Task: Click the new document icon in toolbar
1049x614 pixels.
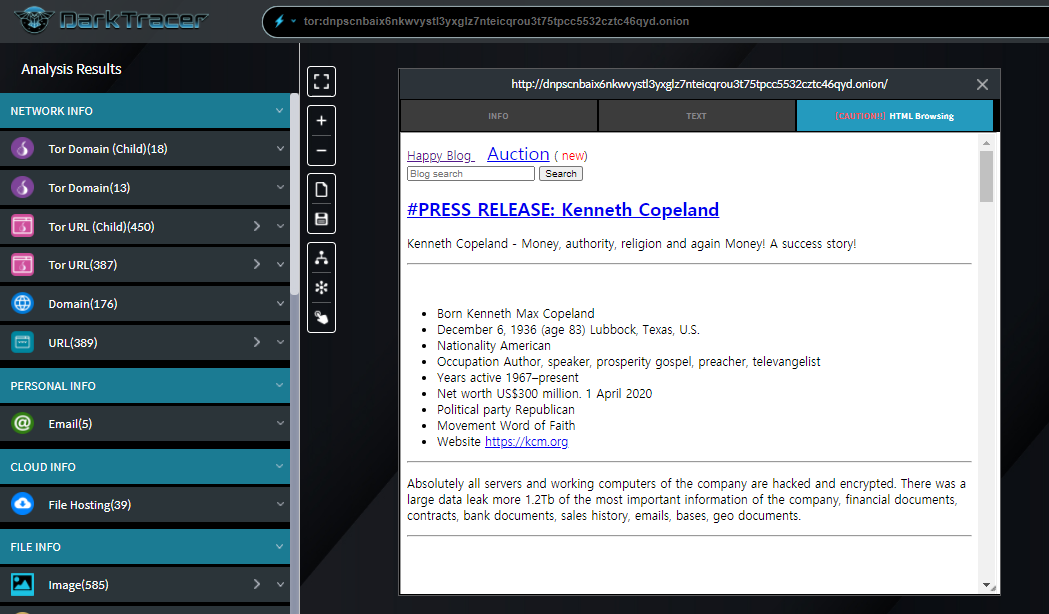Action: 321,189
